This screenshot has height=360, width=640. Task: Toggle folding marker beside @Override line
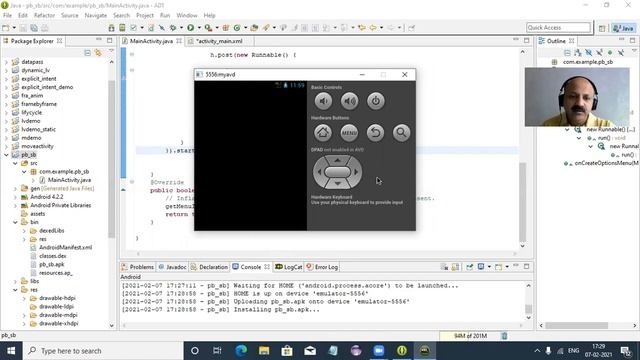click(x=132, y=182)
